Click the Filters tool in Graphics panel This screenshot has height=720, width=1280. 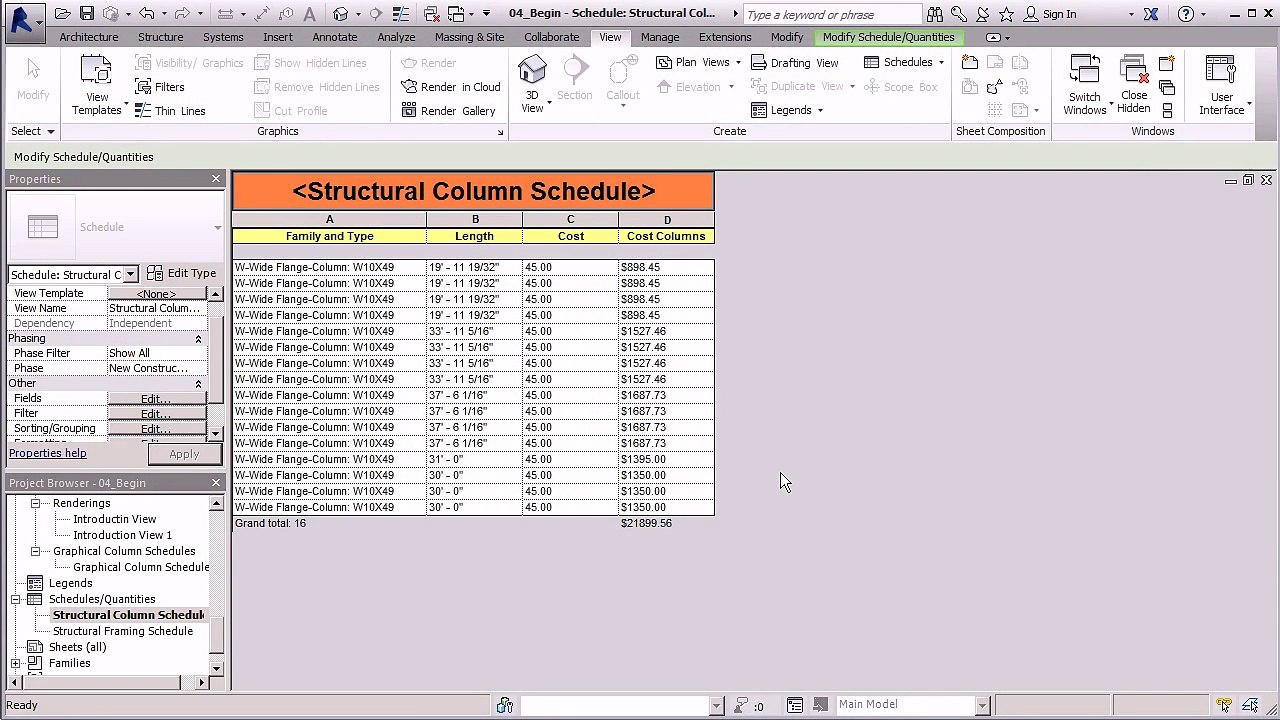tap(159, 87)
